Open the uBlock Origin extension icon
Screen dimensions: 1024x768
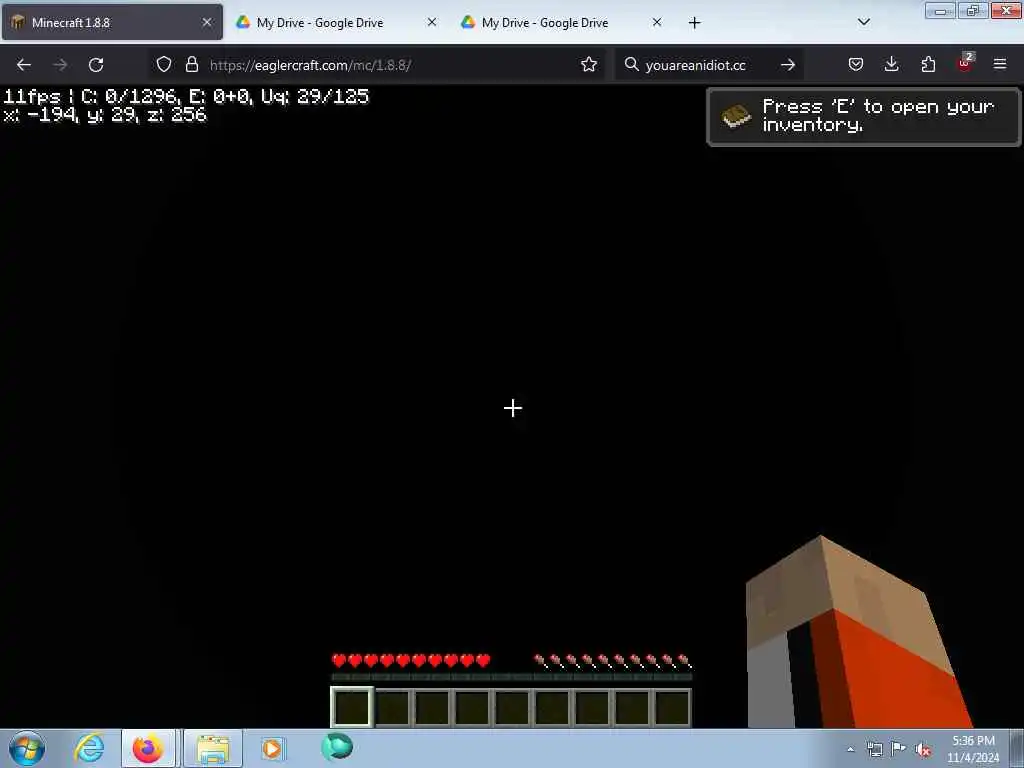pyautogui.click(x=965, y=63)
